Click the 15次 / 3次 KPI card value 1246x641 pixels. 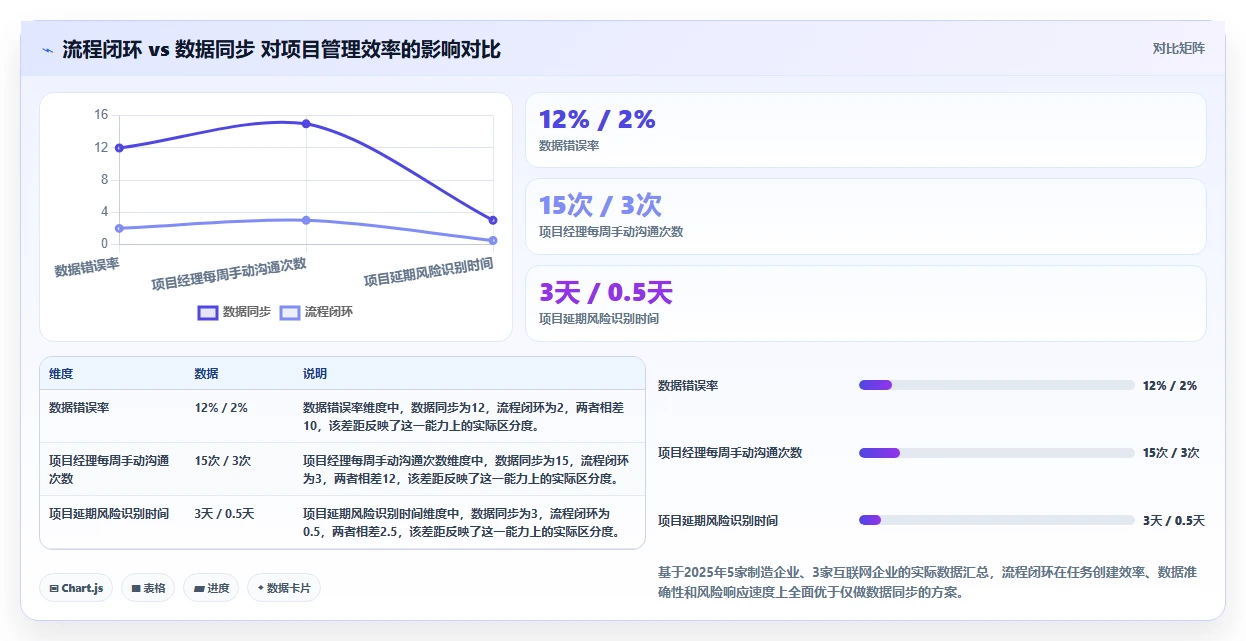600,205
